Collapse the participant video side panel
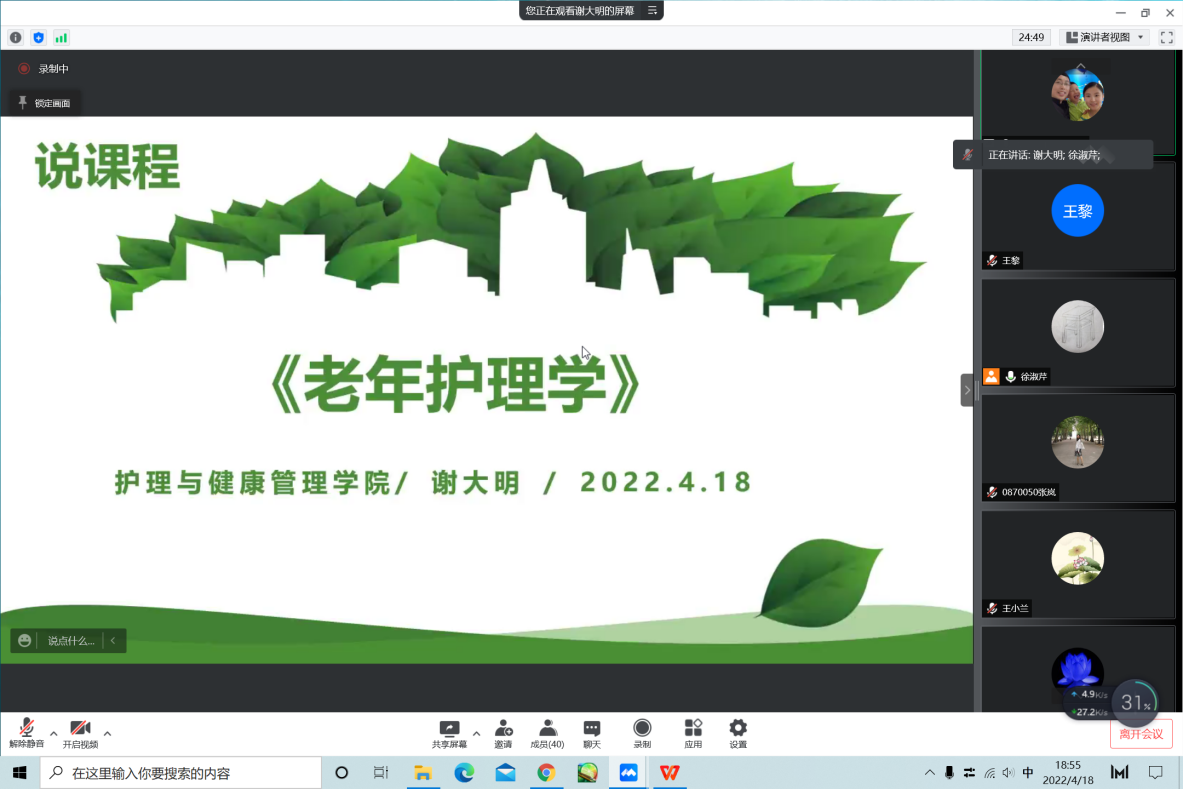The image size is (1183, 789). pyautogui.click(x=966, y=390)
